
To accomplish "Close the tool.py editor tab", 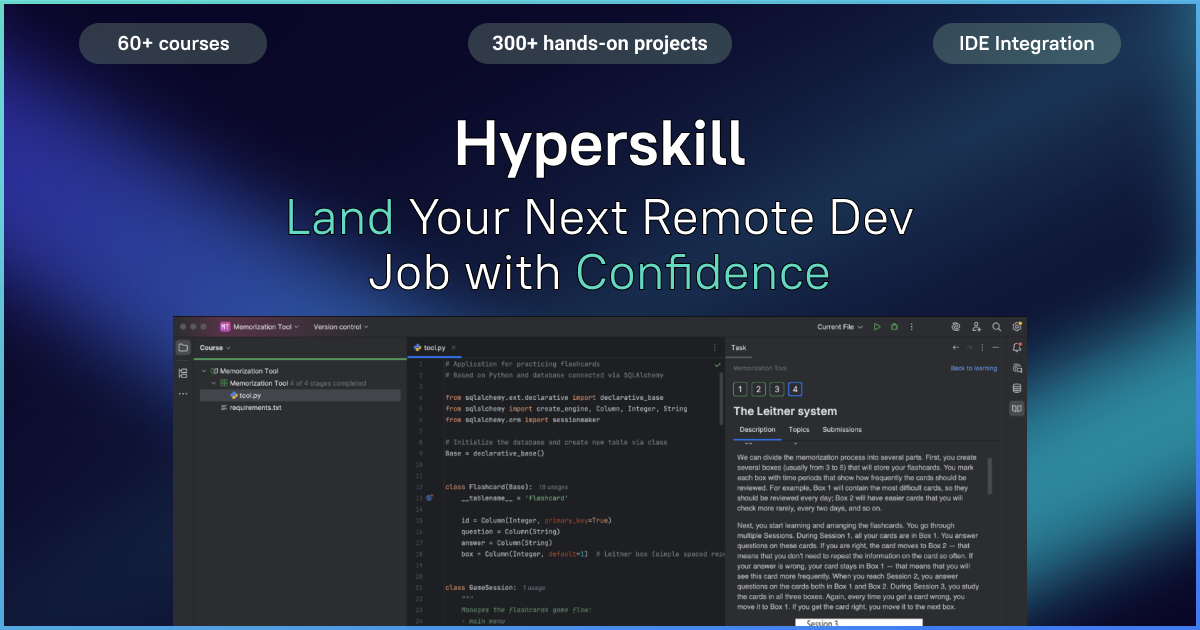I will click(453, 348).
